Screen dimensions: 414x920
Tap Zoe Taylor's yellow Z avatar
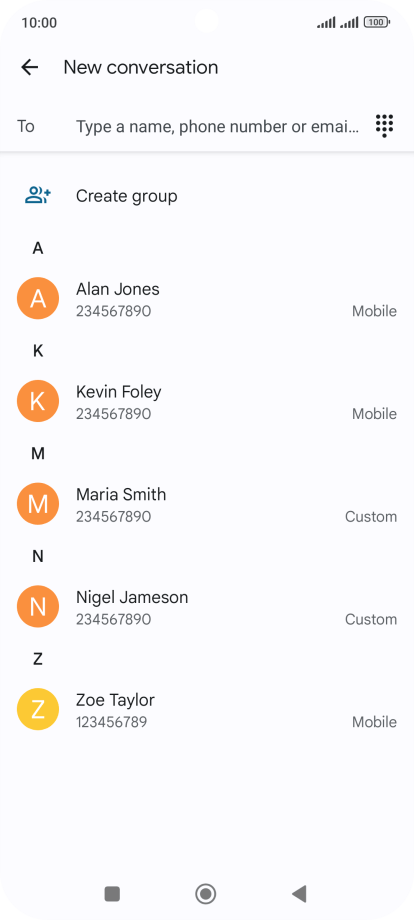[38, 709]
